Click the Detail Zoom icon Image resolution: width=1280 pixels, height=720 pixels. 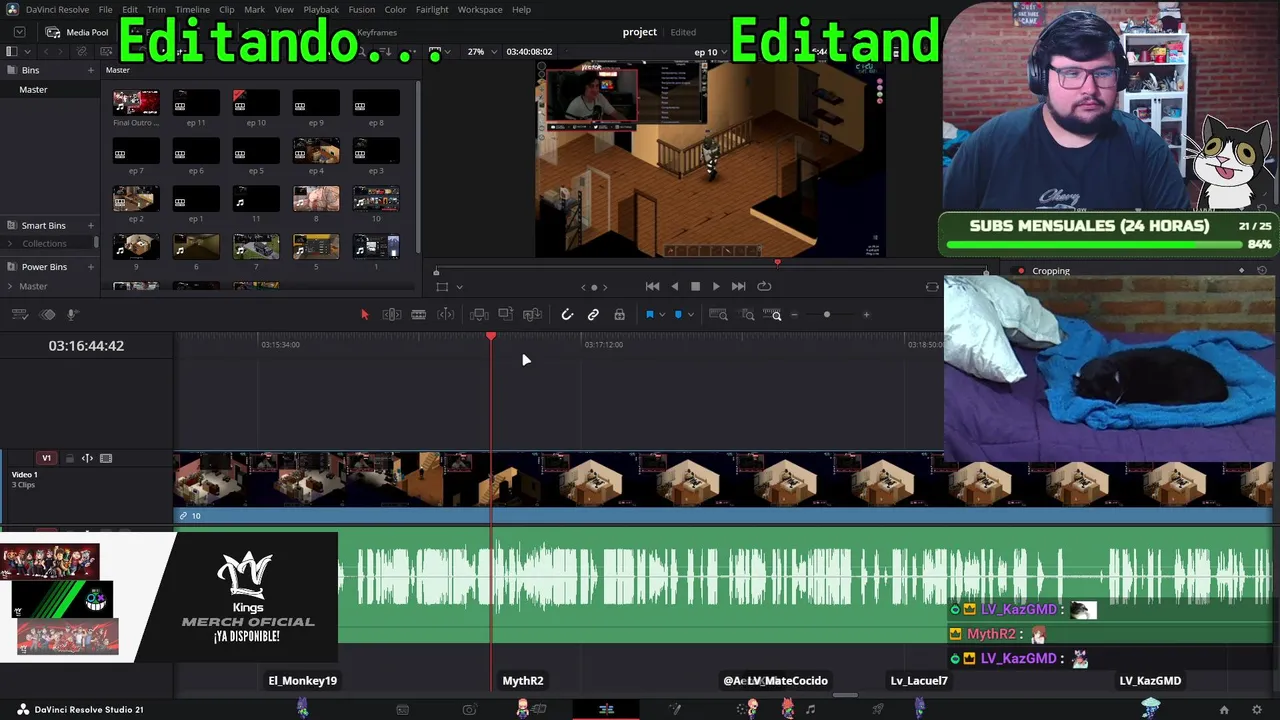[748, 315]
